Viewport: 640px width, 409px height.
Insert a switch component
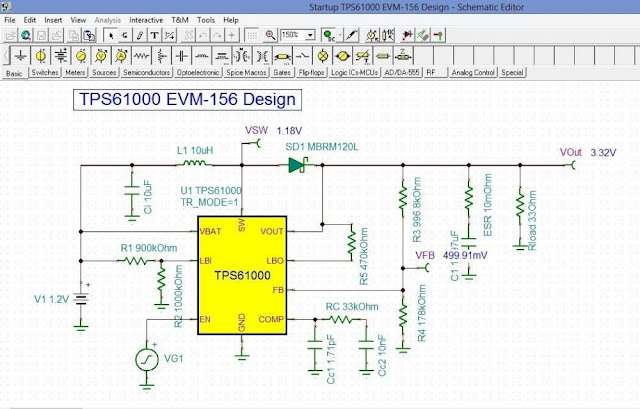[x=302, y=56]
